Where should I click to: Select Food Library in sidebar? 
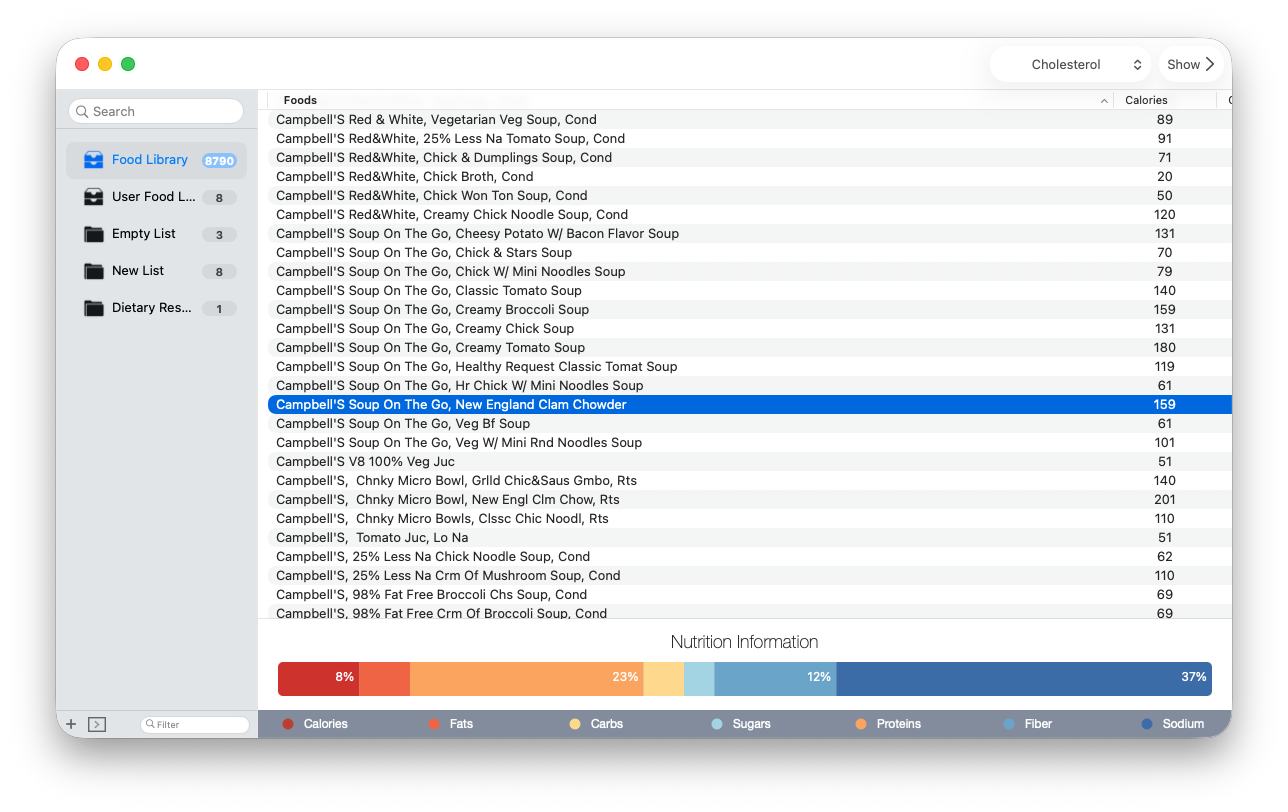[156, 160]
